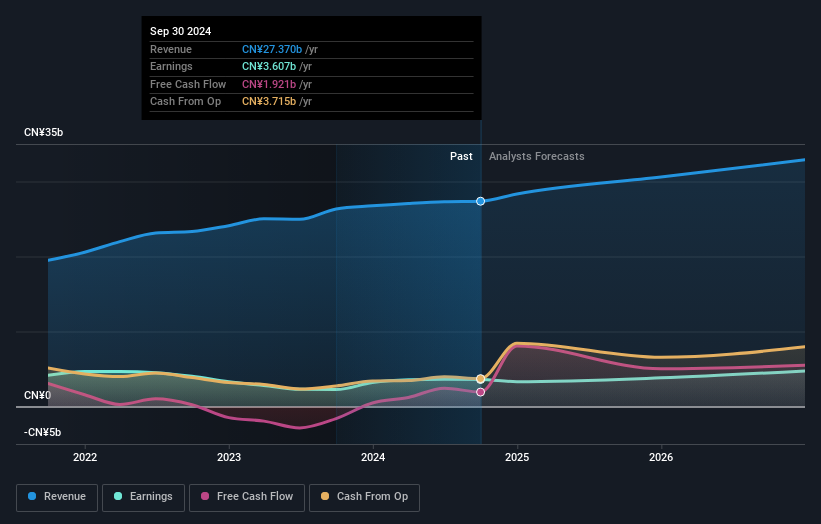Viewport: 821px width, 524px height.
Task: Click the teal Earnings legend dot
Action: coord(118,496)
